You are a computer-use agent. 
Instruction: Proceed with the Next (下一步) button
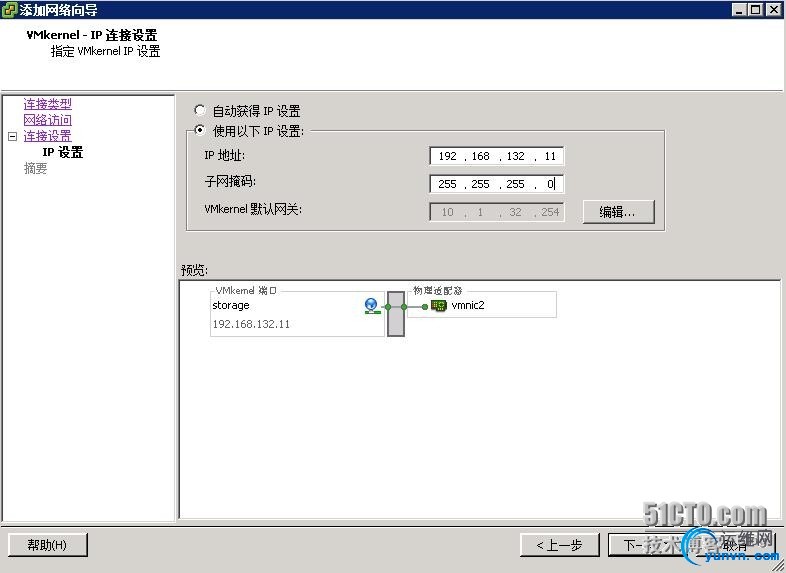coord(647,545)
